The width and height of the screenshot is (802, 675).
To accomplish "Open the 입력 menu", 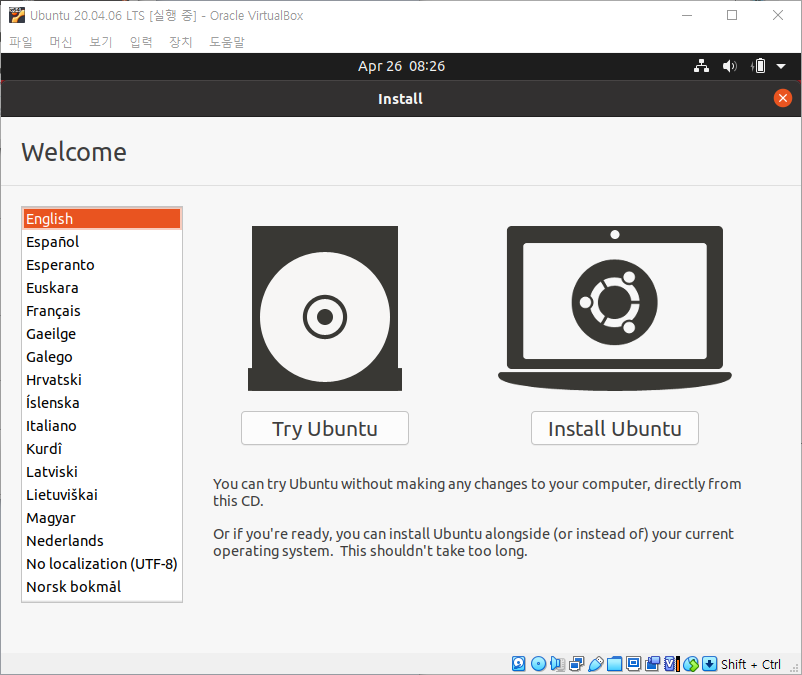I will tap(141, 42).
